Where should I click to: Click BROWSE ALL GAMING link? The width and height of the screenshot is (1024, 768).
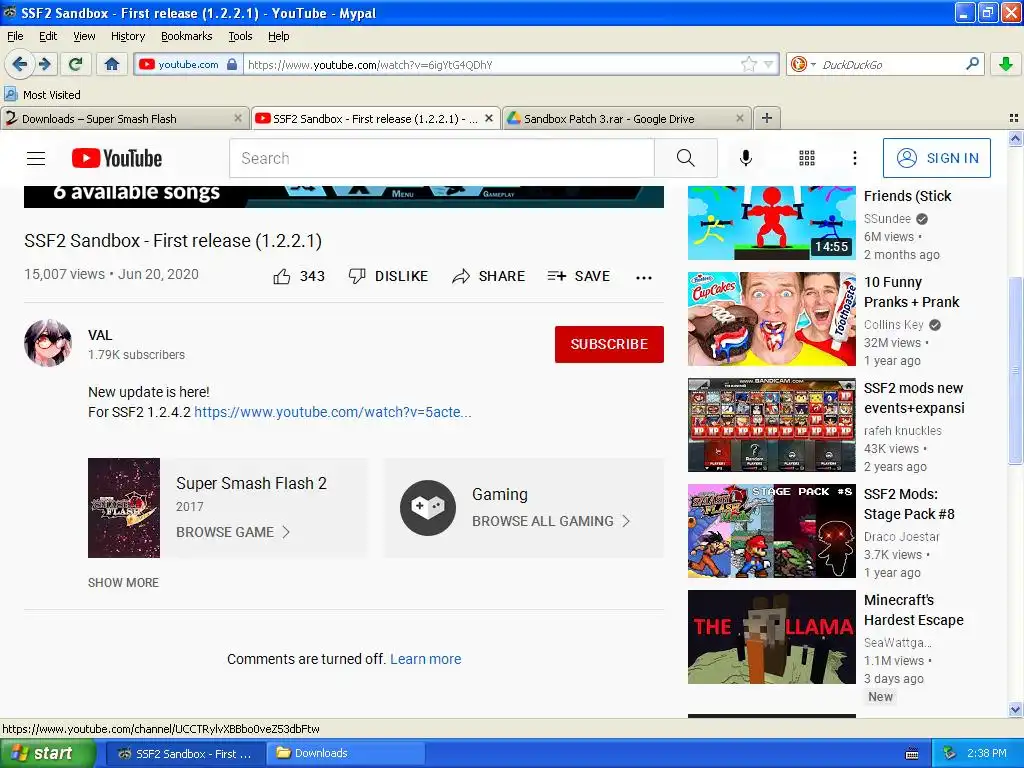551,521
